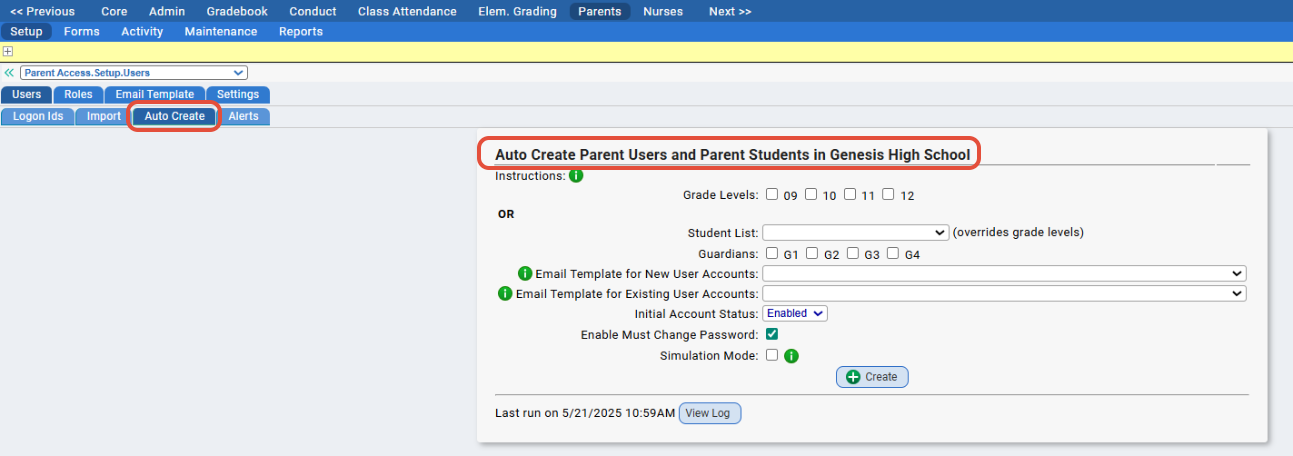The height and width of the screenshot is (456, 1293).
Task: Tick the G1 guardian checkbox
Action: click(x=772, y=254)
